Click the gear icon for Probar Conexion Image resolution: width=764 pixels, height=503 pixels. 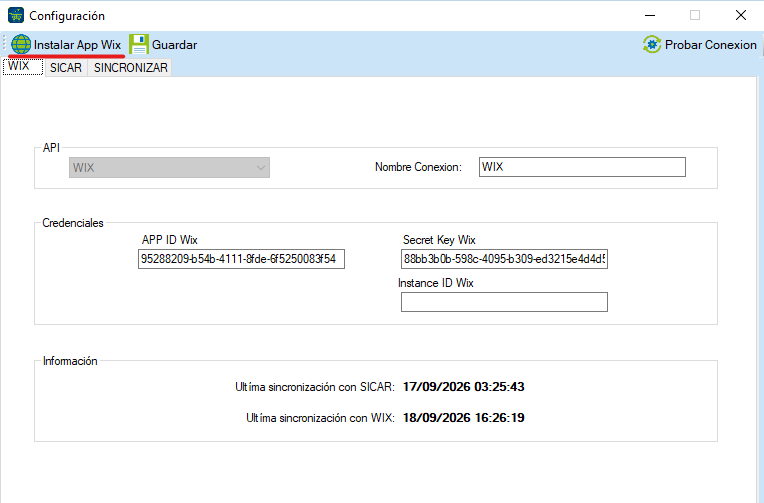[x=652, y=44]
